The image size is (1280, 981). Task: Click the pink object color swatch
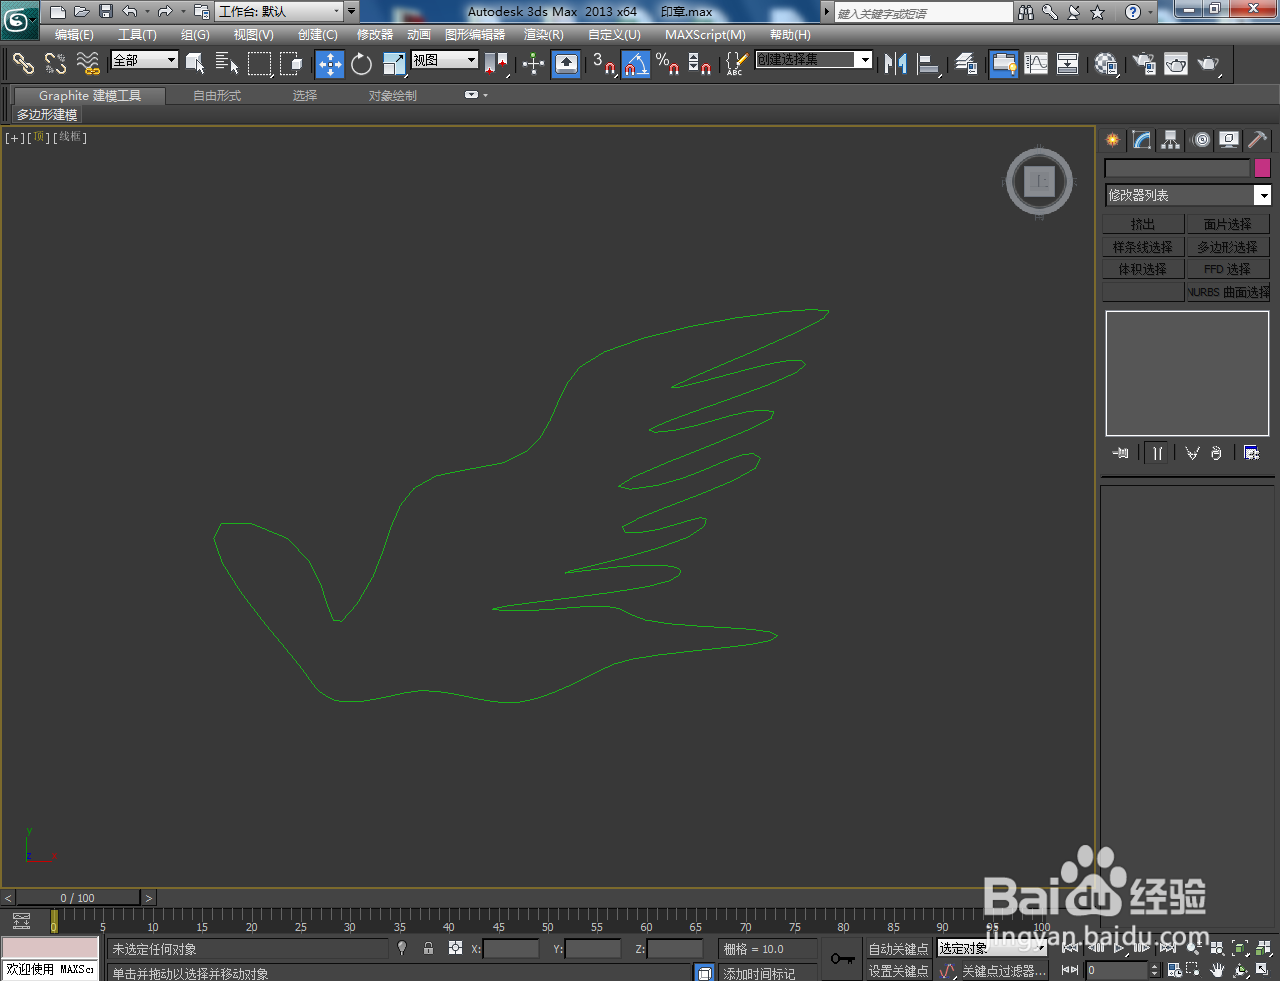[1261, 167]
